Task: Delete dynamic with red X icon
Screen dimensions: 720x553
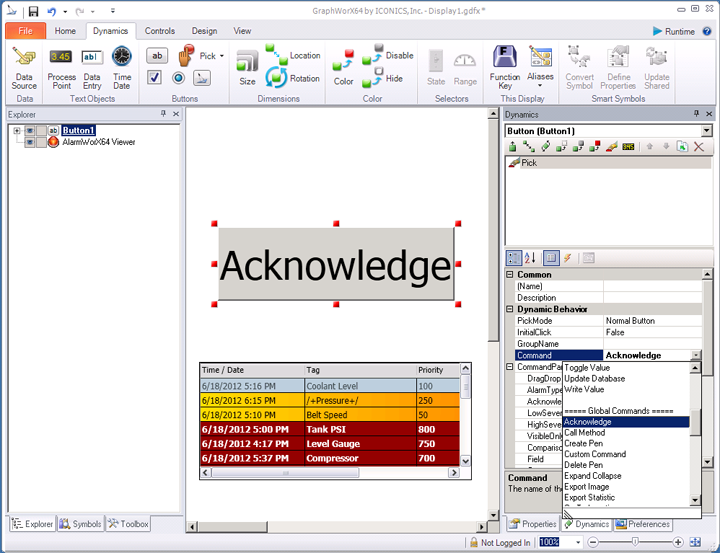Action: click(699, 147)
